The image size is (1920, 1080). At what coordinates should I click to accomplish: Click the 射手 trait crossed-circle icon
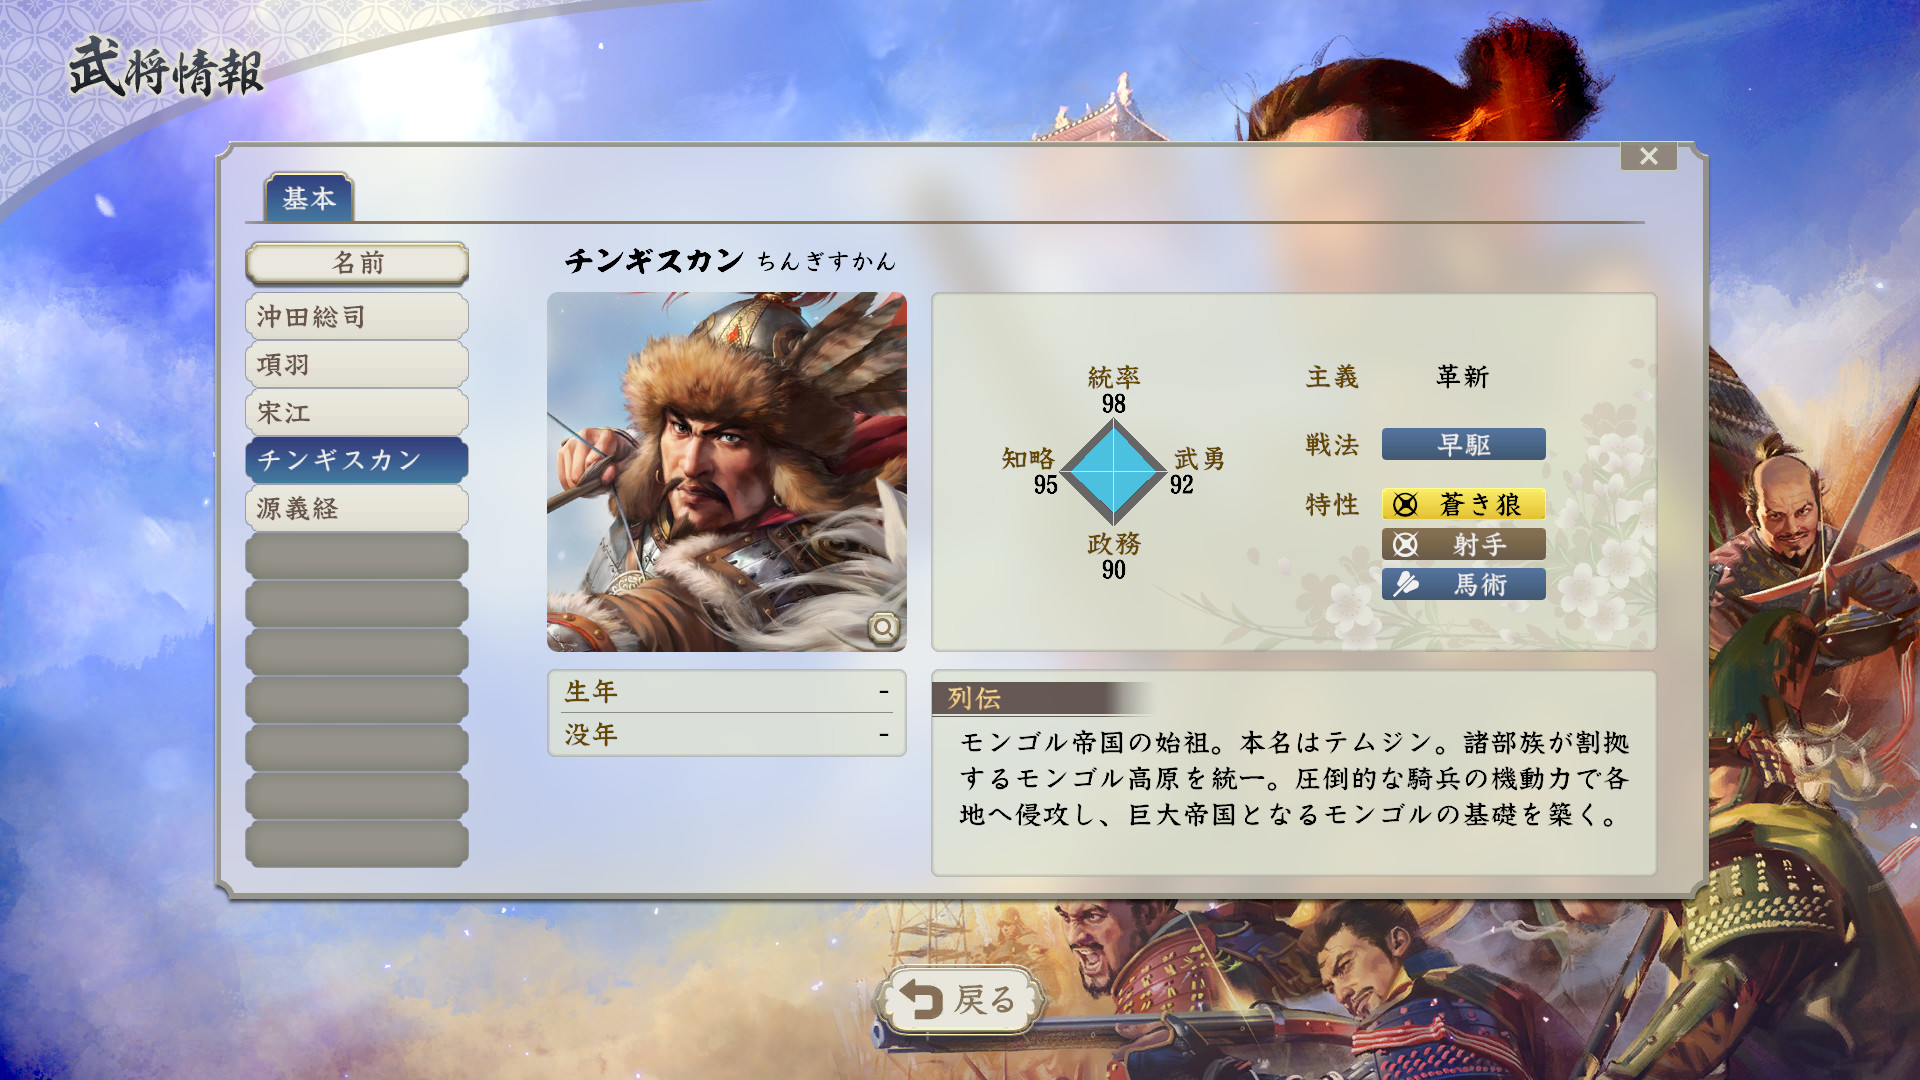(x=1405, y=545)
